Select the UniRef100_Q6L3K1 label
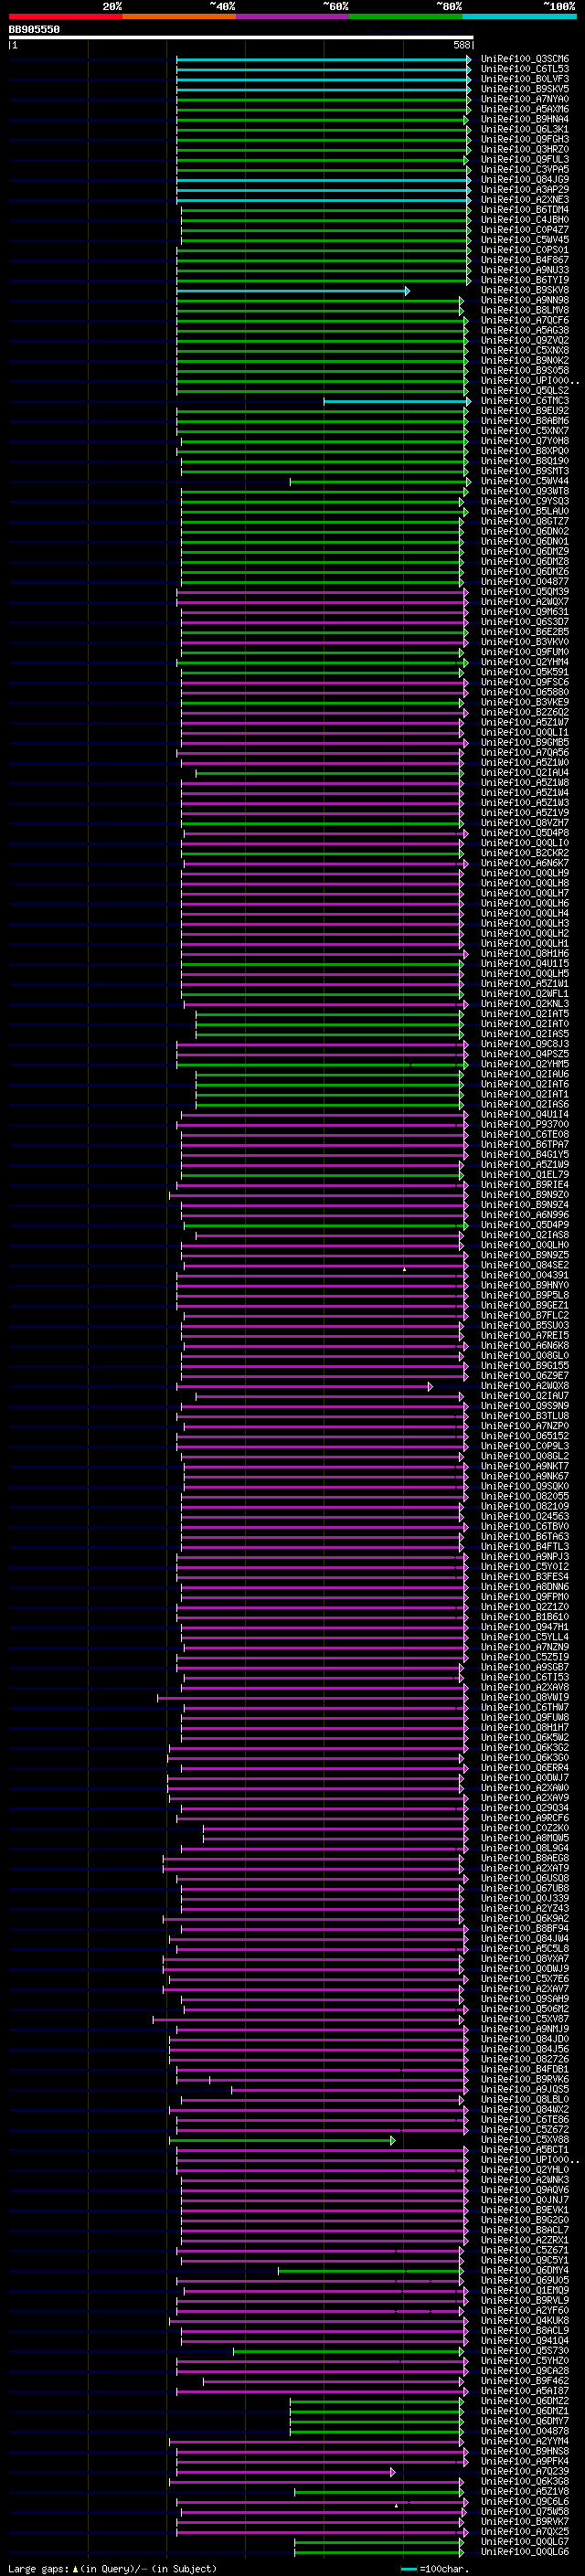Image resolution: width=585 pixels, height=2576 pixels. [x=525, y=129]
